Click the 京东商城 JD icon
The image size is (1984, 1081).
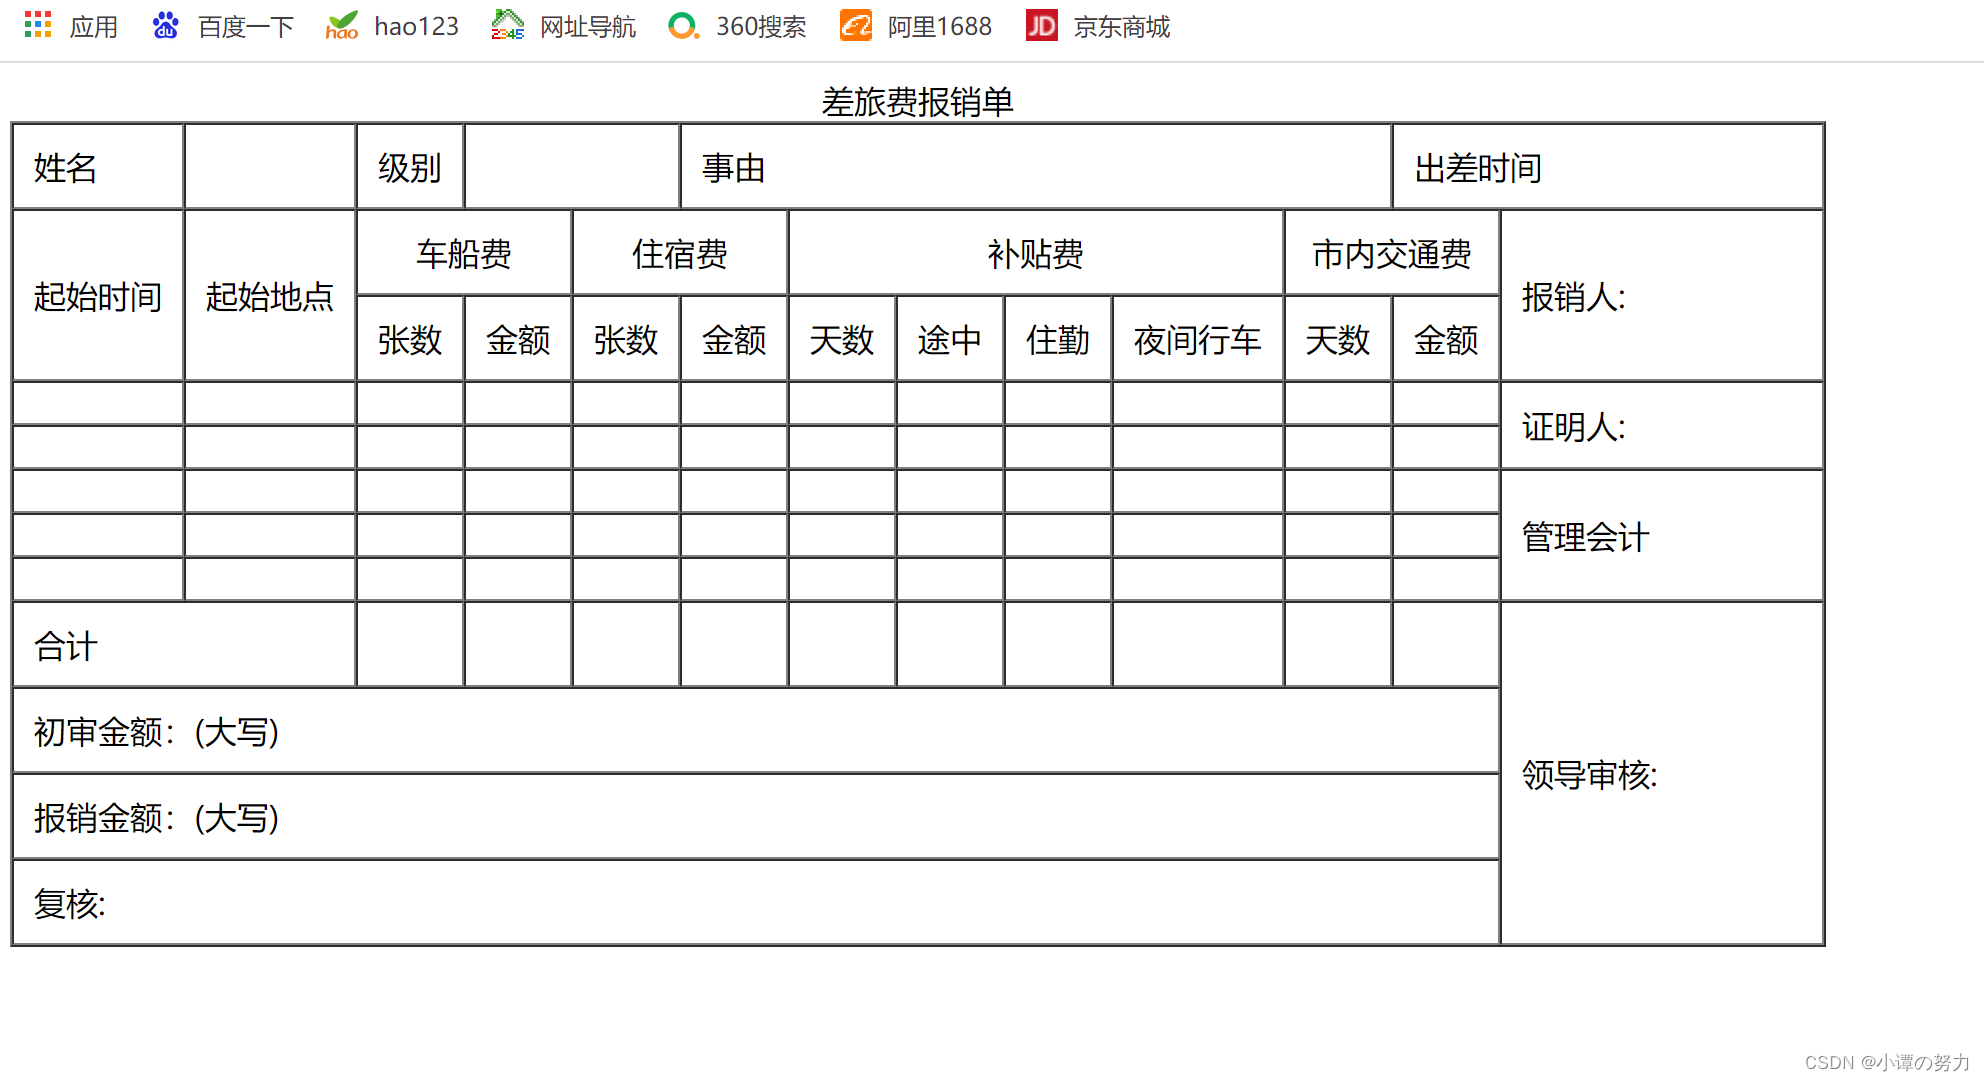pos(1042,26)
